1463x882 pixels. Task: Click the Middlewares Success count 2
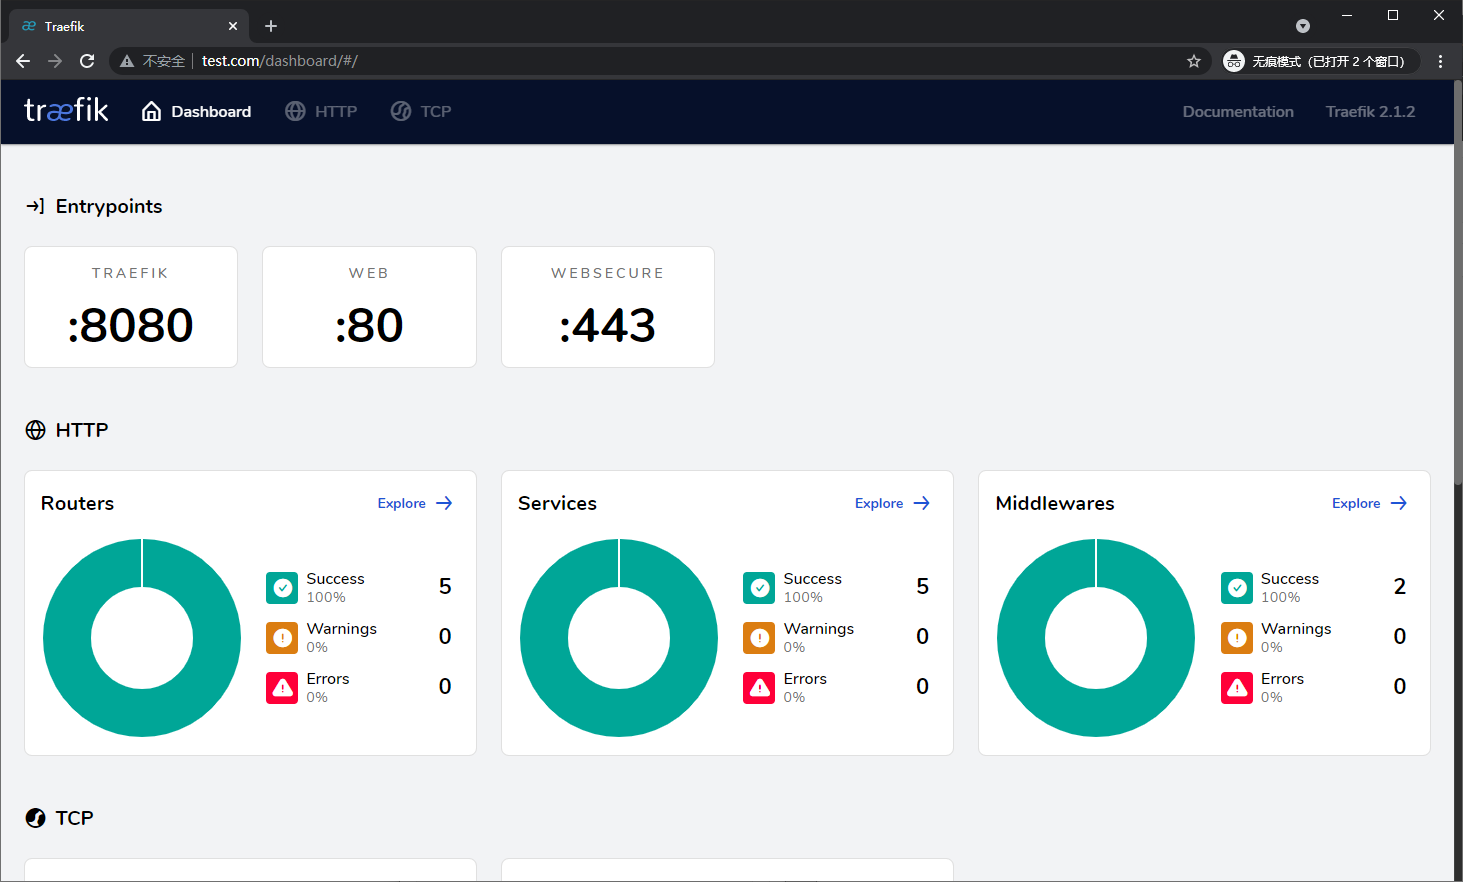click(1400, 586)
